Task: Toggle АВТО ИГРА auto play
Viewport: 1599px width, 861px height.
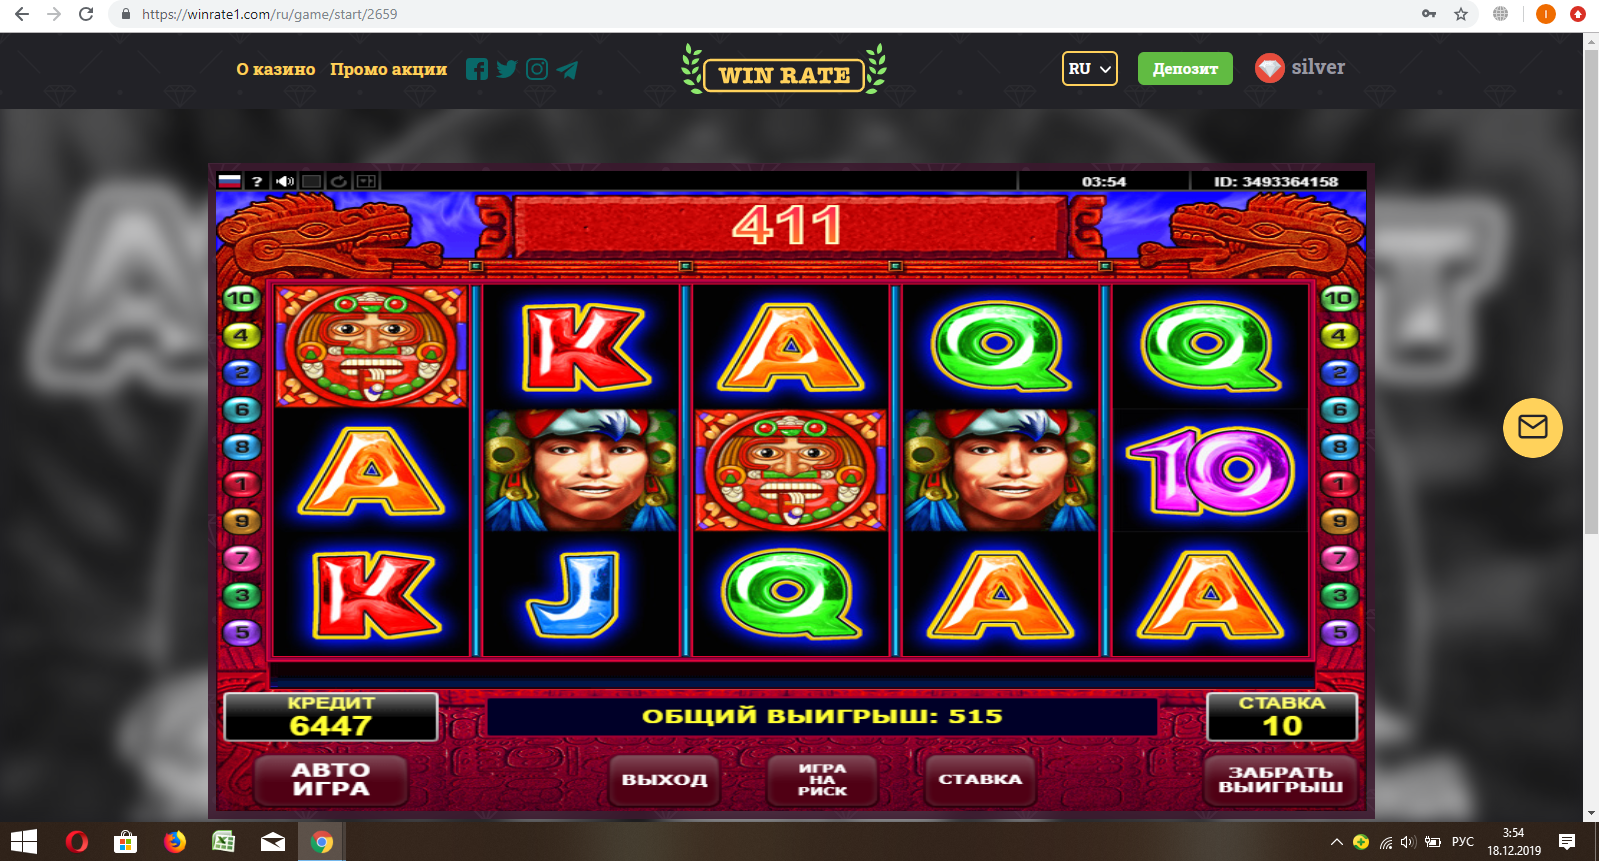Action: pyautogui.click(x=331, y=779)
